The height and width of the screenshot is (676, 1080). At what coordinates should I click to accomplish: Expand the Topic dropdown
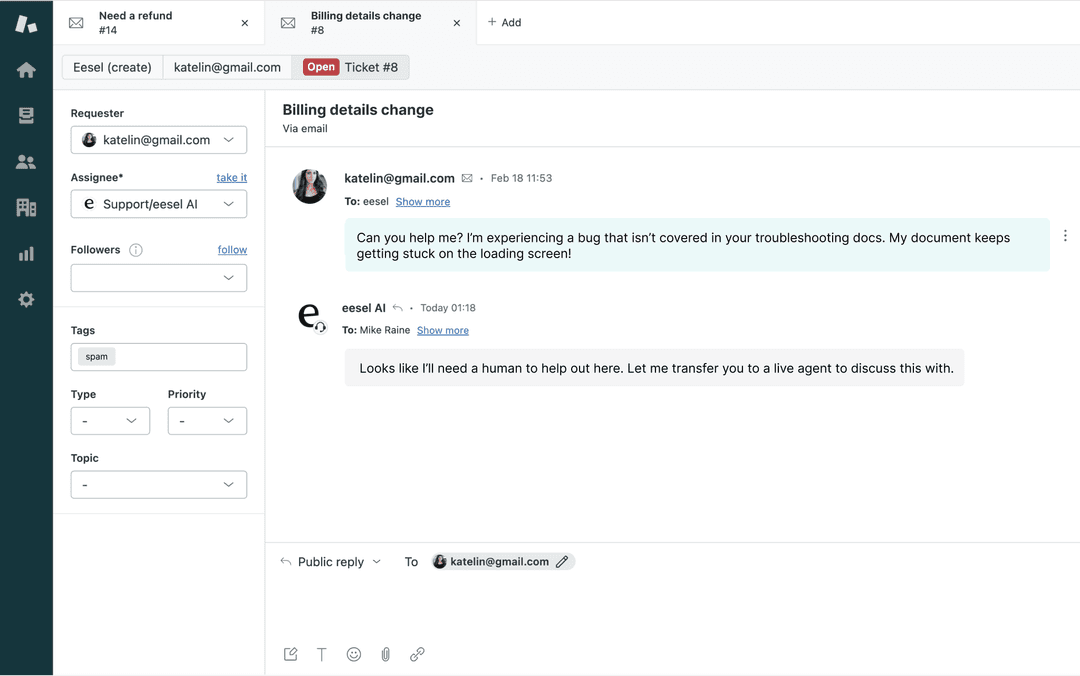click(158, 484)
